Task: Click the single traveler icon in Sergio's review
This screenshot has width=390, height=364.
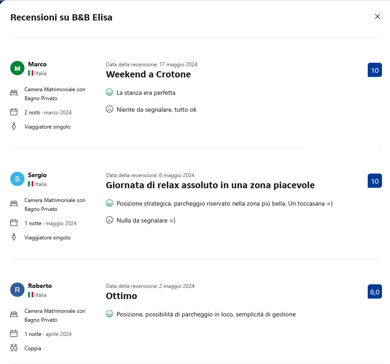Action: point(14,237)
